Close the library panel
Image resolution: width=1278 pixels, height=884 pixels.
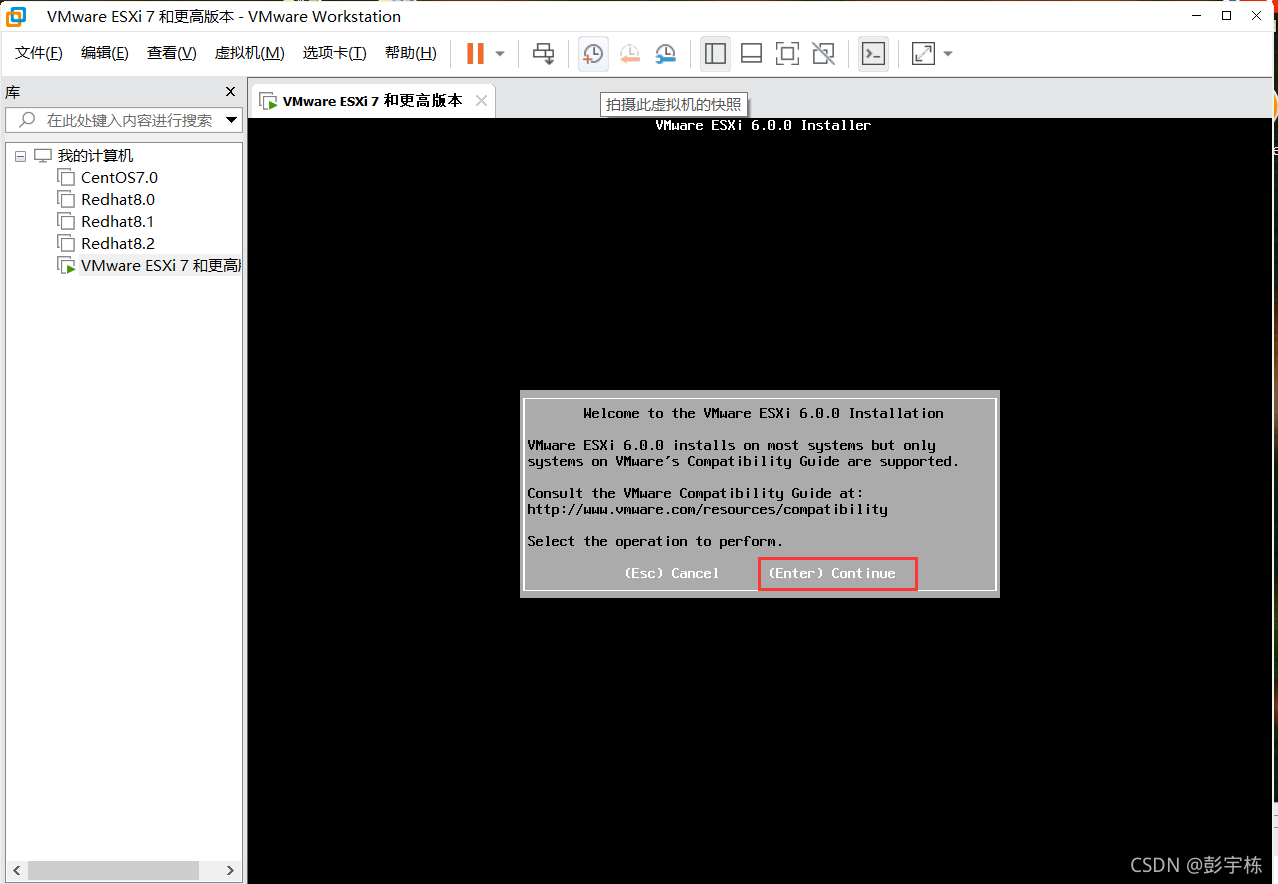230,92
